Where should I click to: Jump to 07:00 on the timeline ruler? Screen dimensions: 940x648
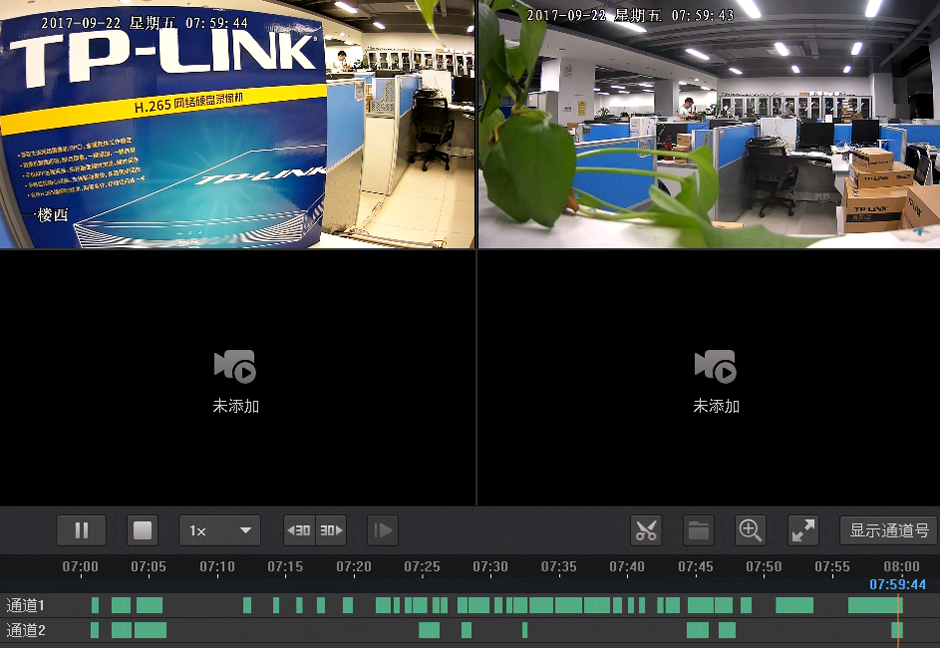pos(80,566)
